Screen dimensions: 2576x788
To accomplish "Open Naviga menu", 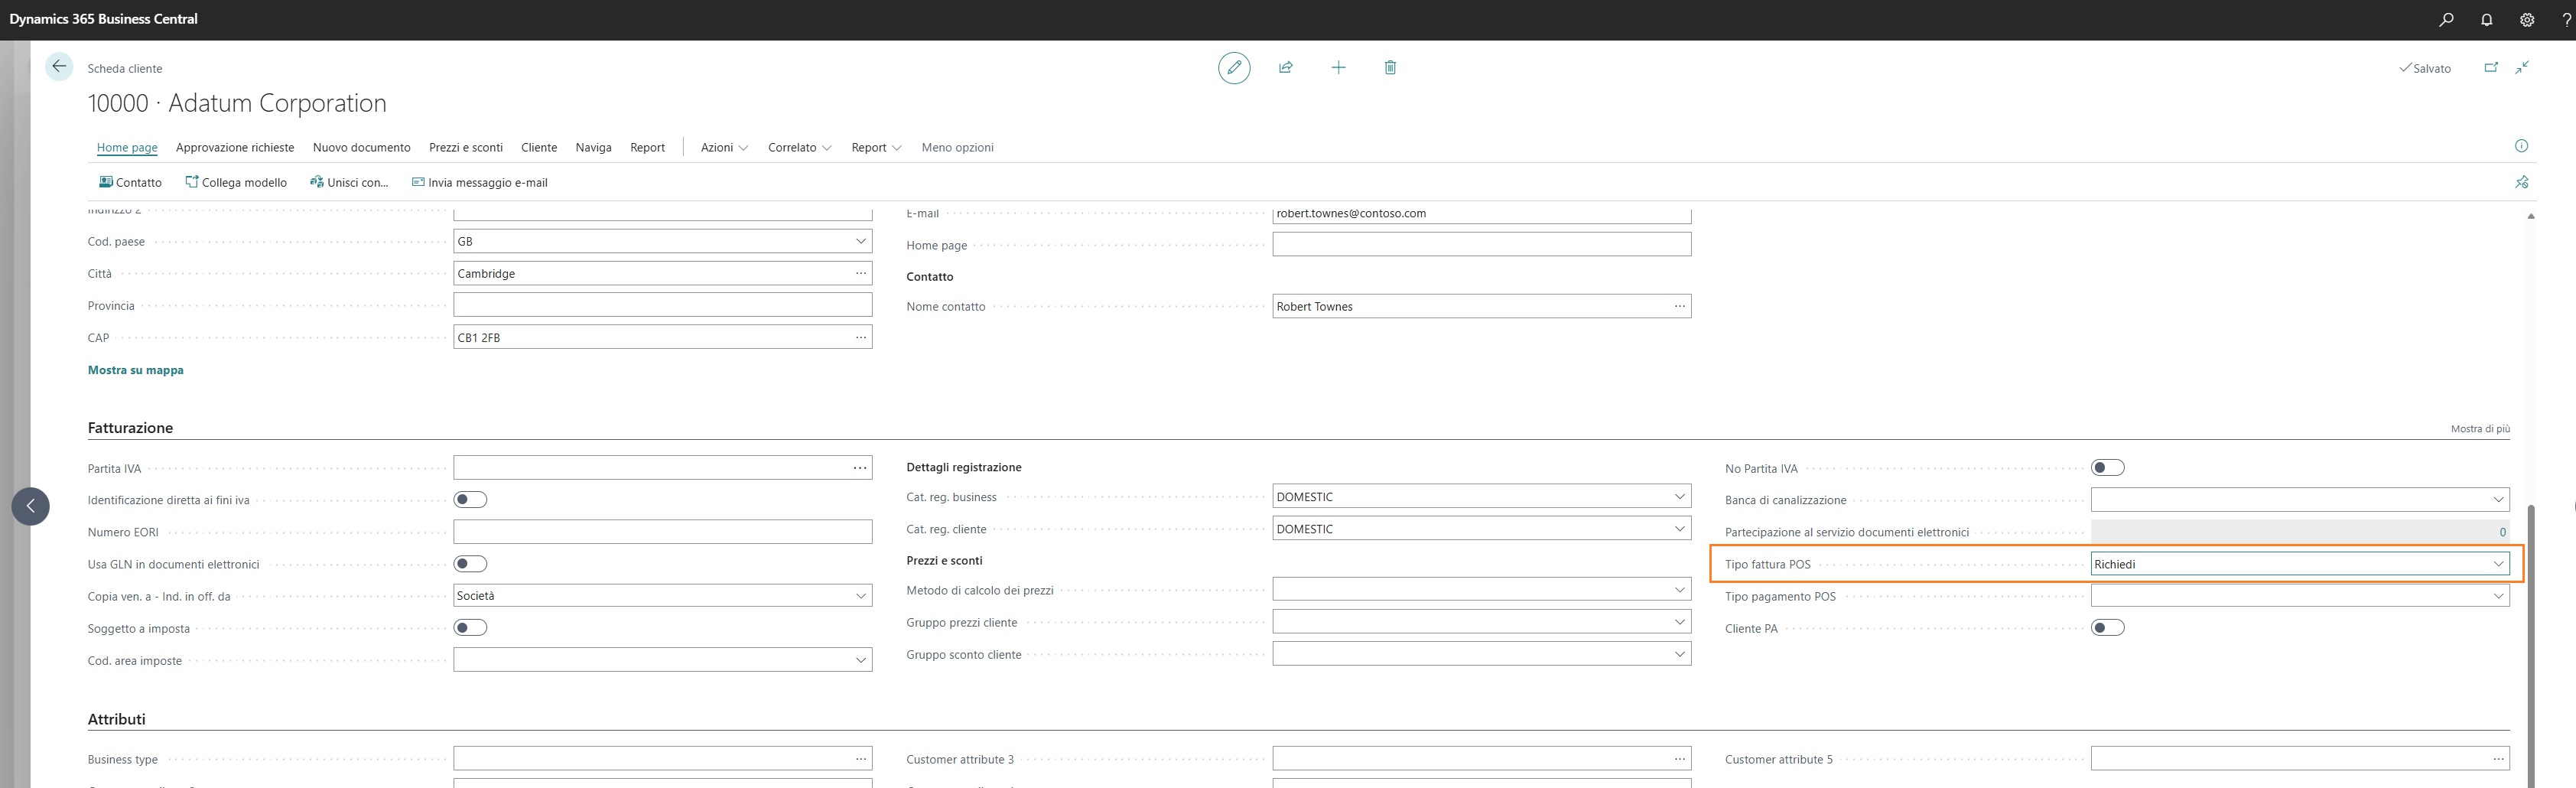I will (593, 147).
